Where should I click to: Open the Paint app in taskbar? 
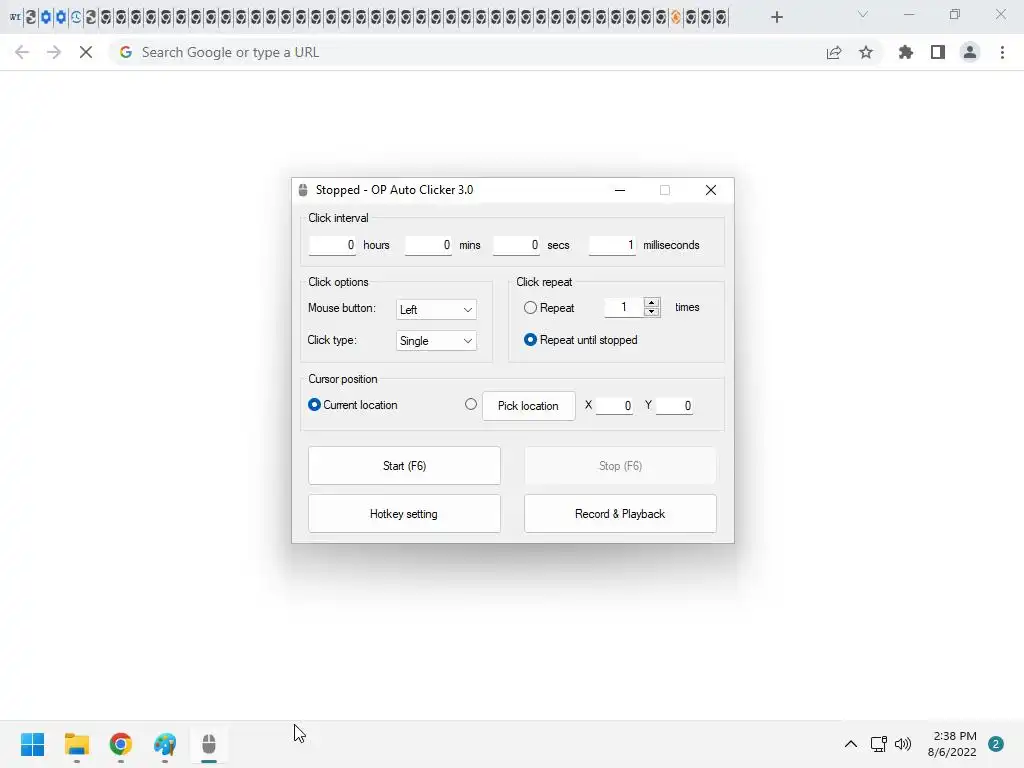click(x=165, y=744)
